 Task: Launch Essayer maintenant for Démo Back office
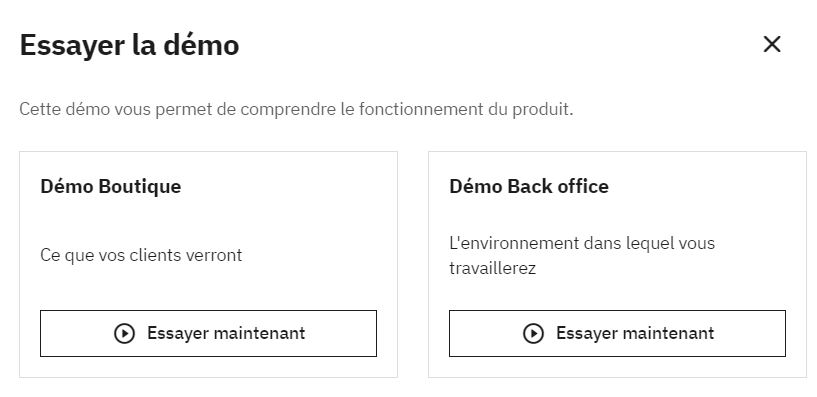tap(617, 333)
